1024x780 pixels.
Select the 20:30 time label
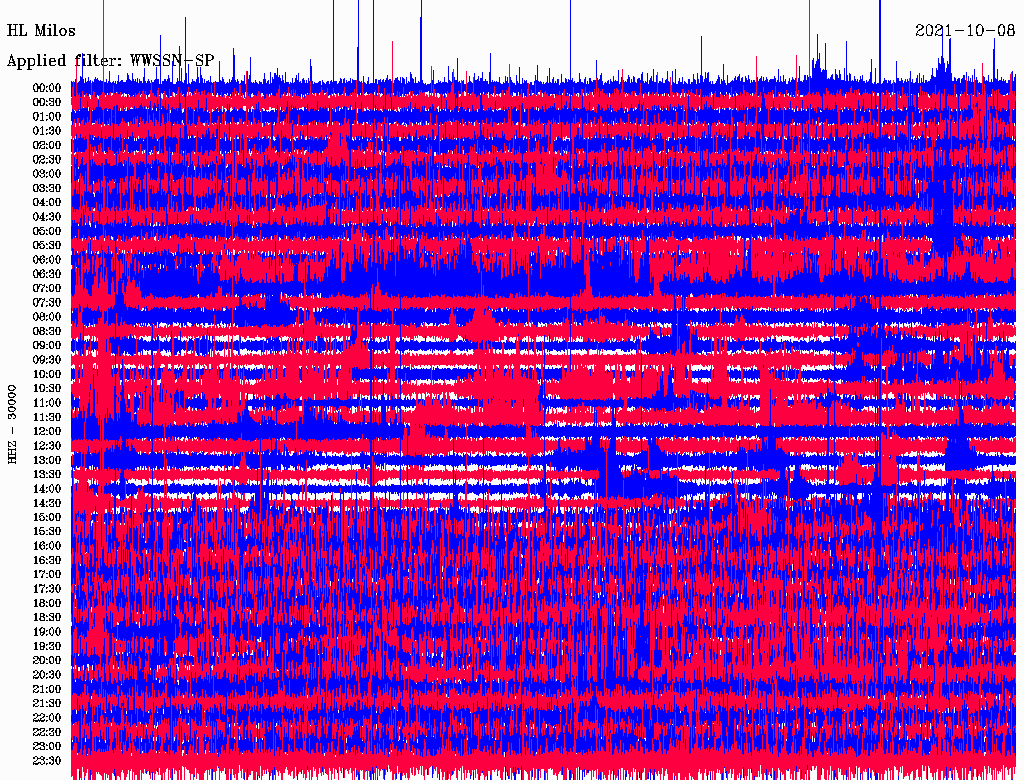coord(47,675)
